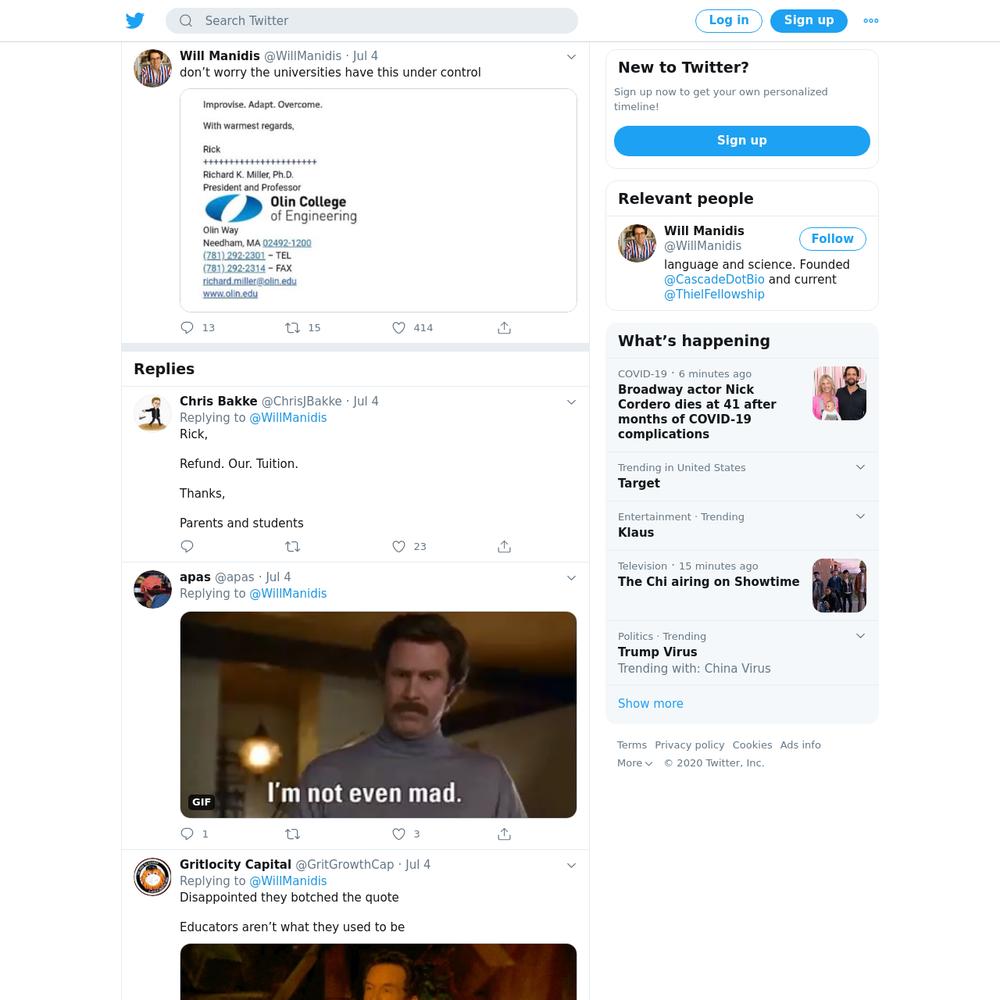The image size is (1000, 1000).
Task: Share apas's GIF tweet
Action: point(504,834)
